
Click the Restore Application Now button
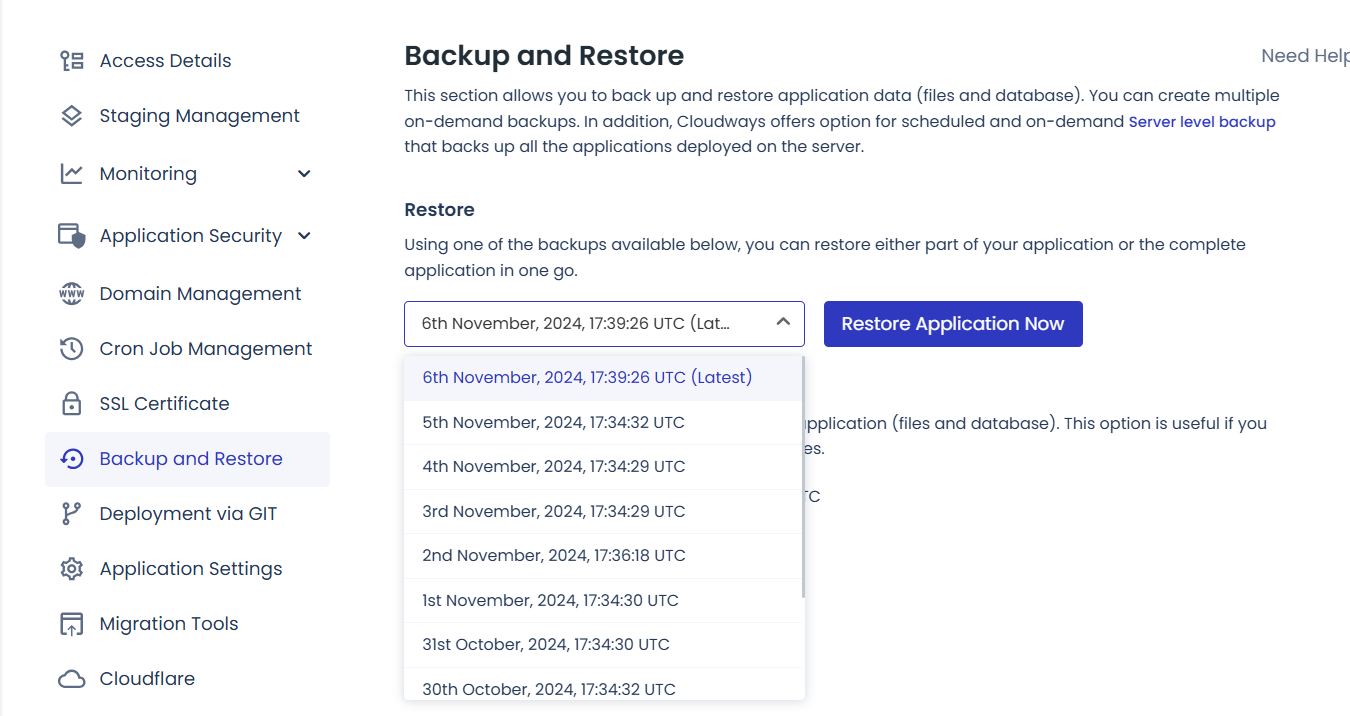pyautogui.click(x=953, y=324)
